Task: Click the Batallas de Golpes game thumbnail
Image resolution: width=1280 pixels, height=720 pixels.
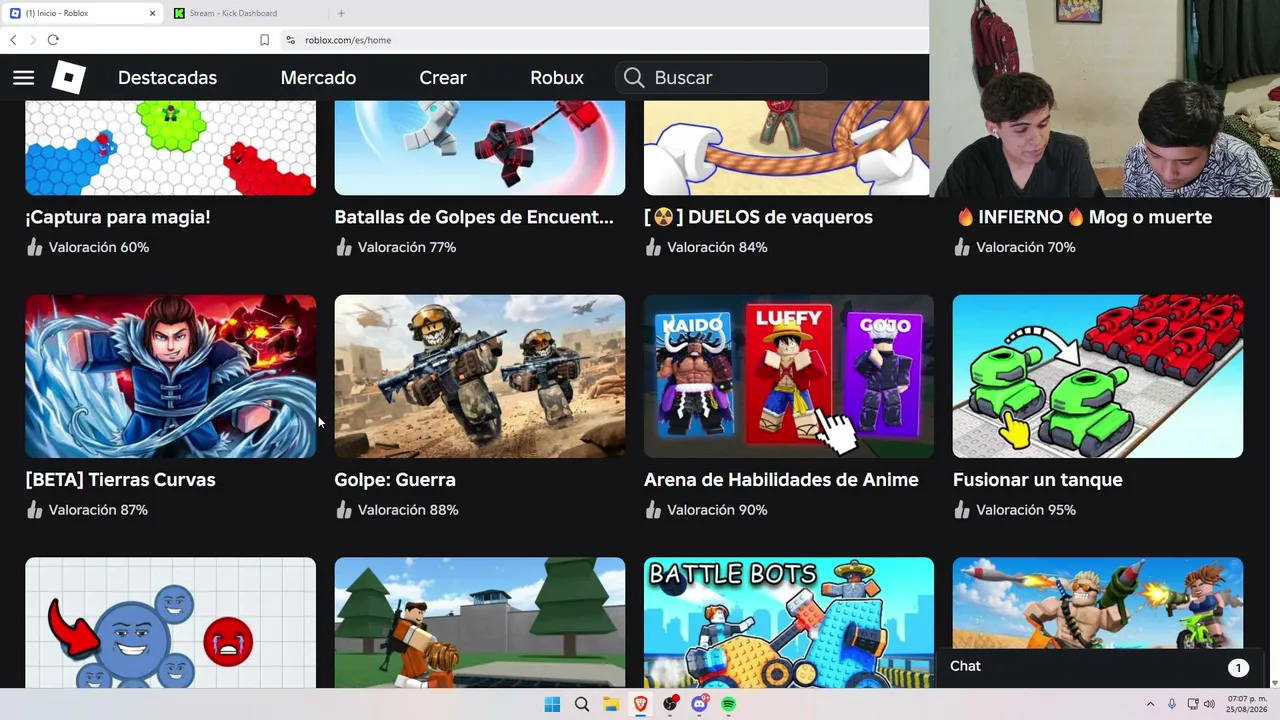Action: (x=480, y=148)
